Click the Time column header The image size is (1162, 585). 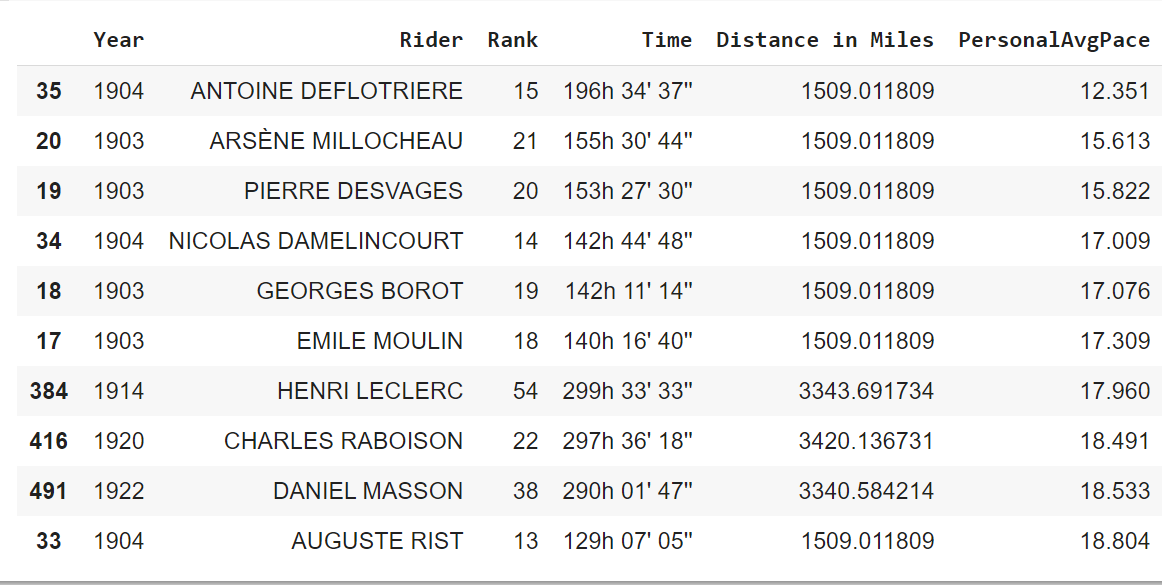point(667,41)
